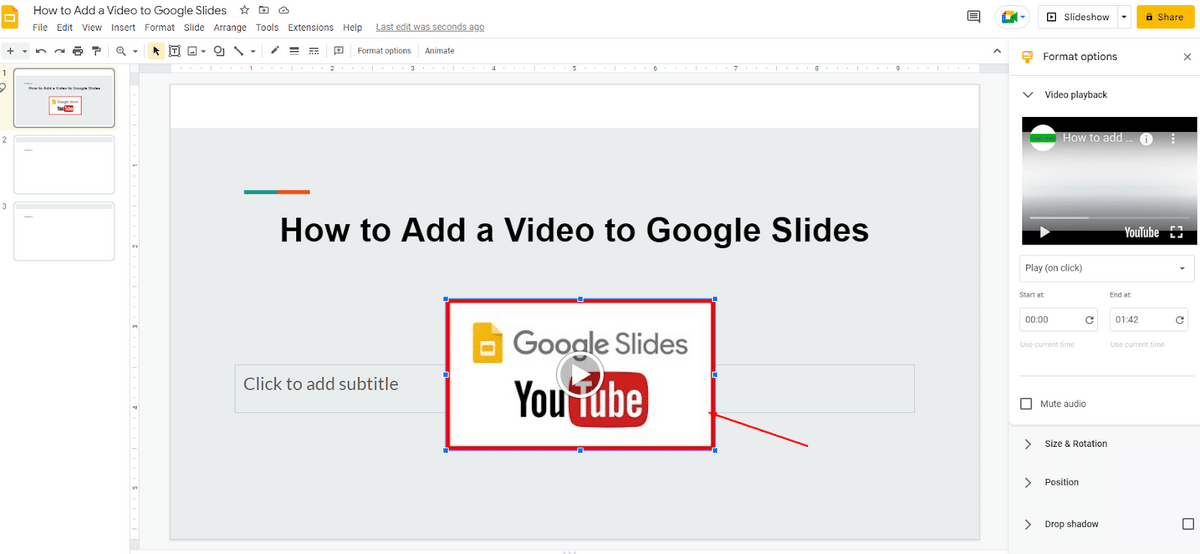
Task: Select the Paint format tool
Action: click(x=96, y=51)
